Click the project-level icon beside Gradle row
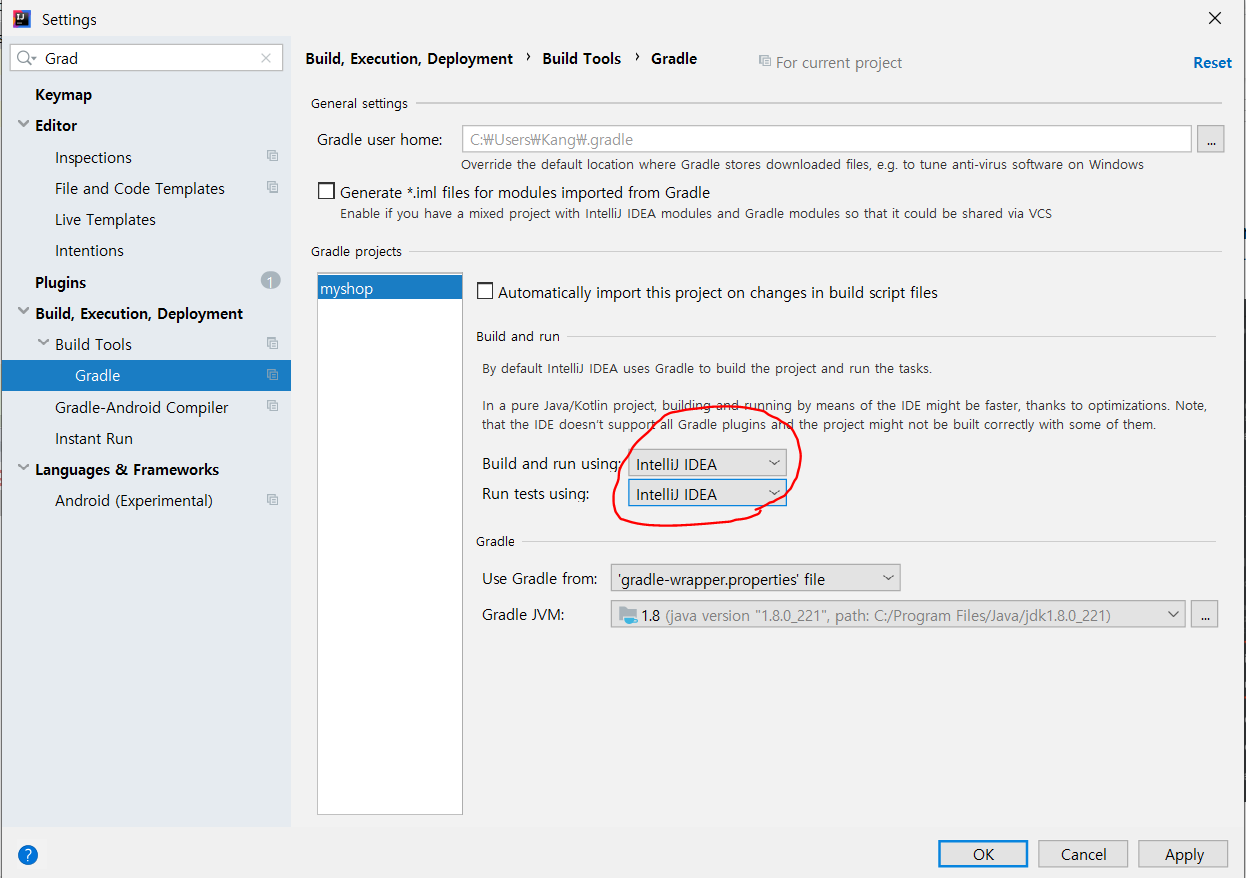 (x=272, y=375)
